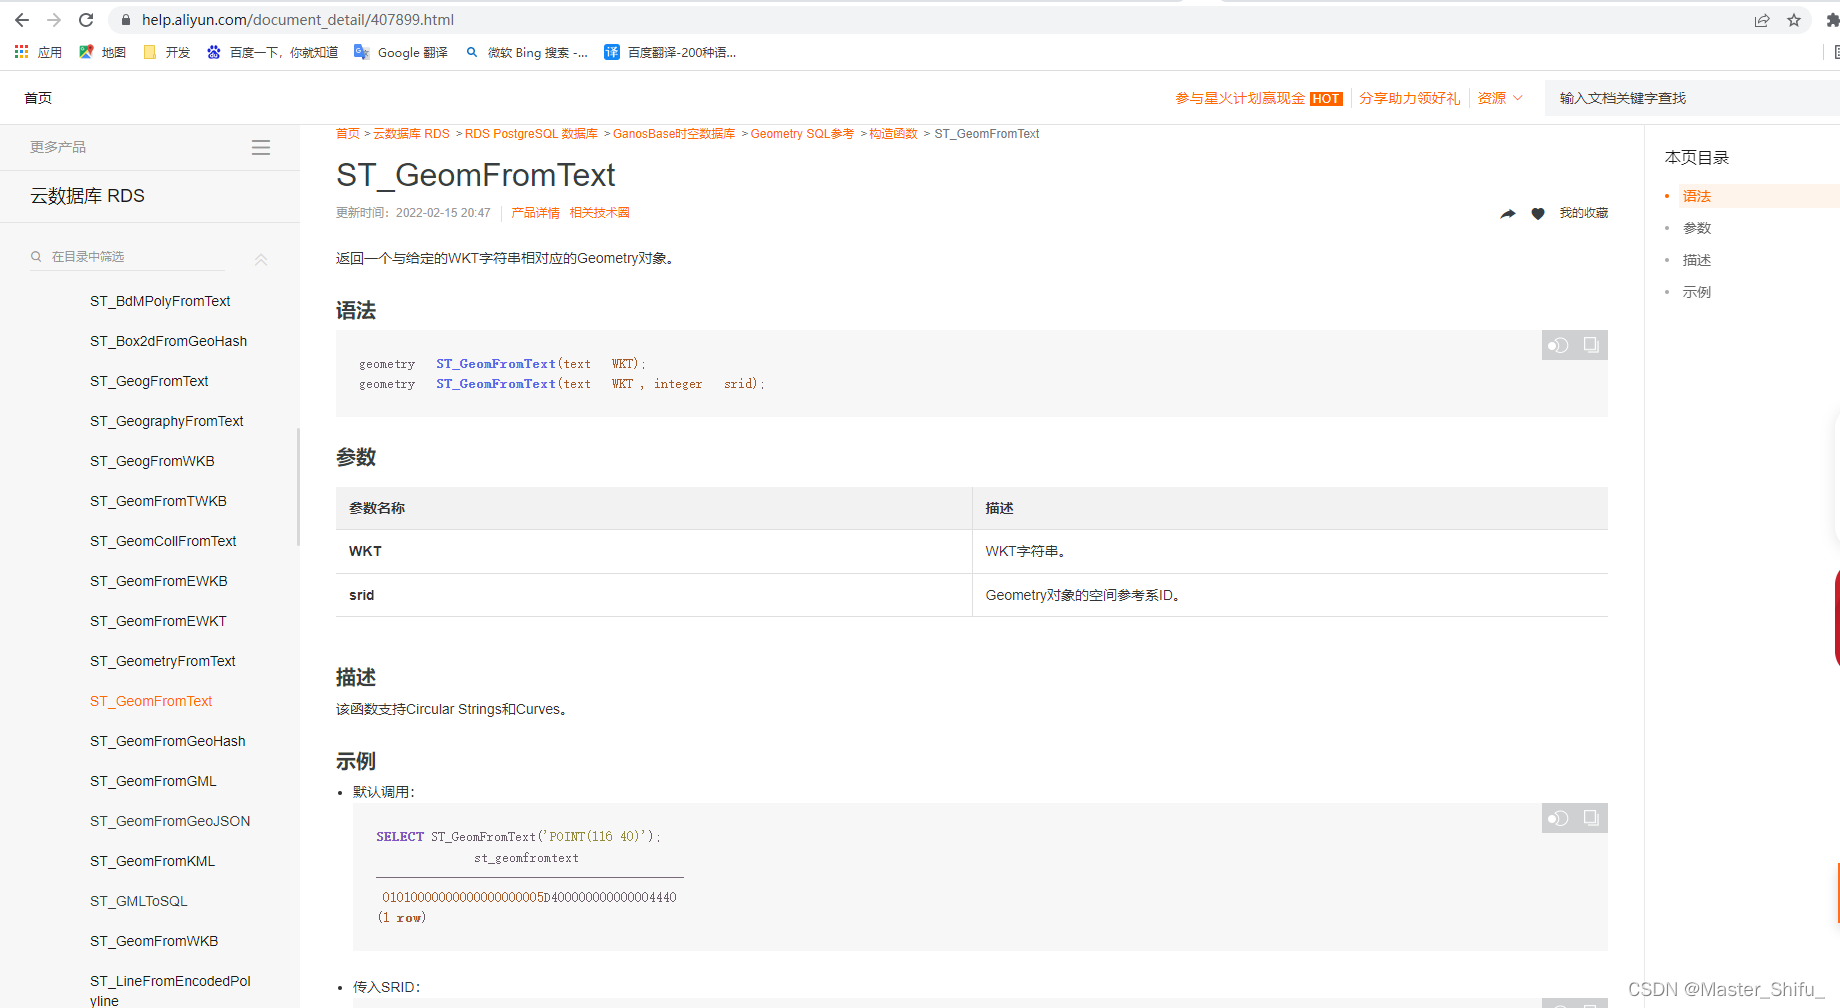Open Geometry SQL参考 breadcrumb link
The height and width of the screenshot is (1008, 1840).
(802, 134)
